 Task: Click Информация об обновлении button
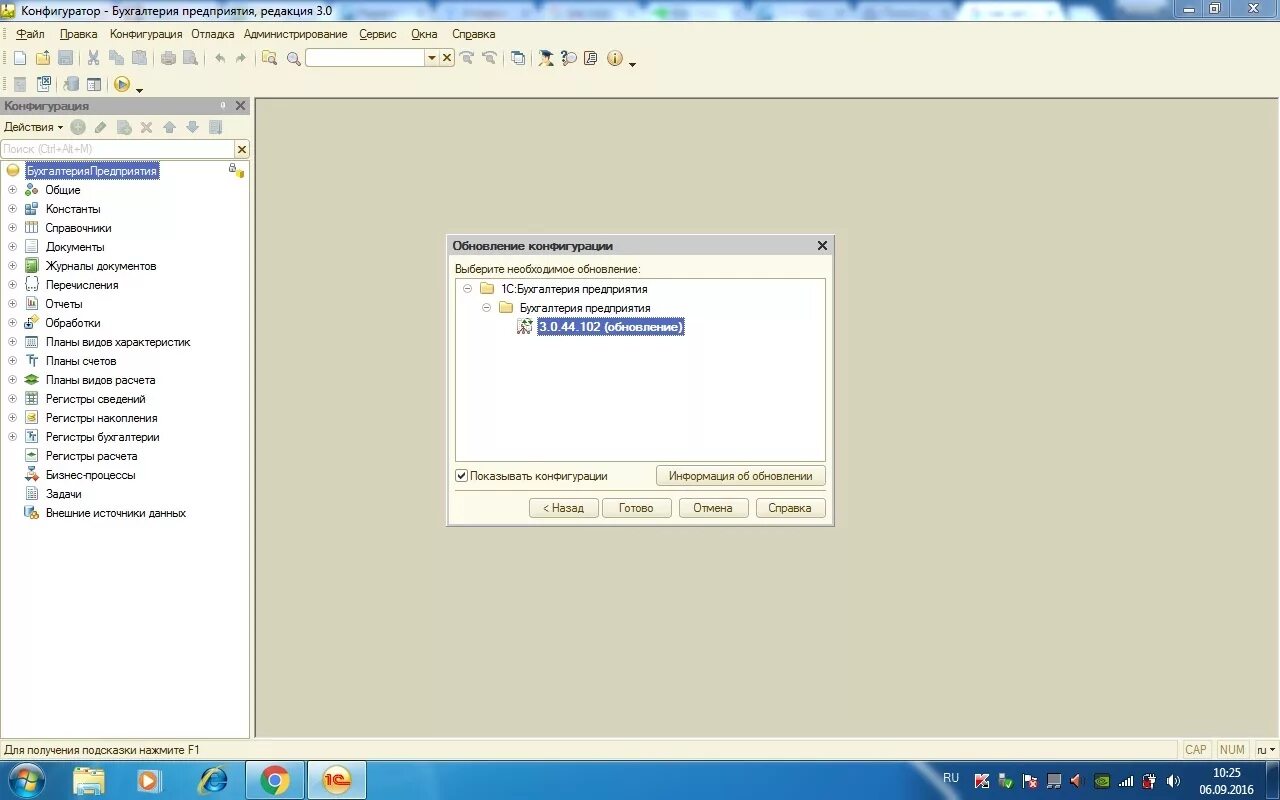741,476
